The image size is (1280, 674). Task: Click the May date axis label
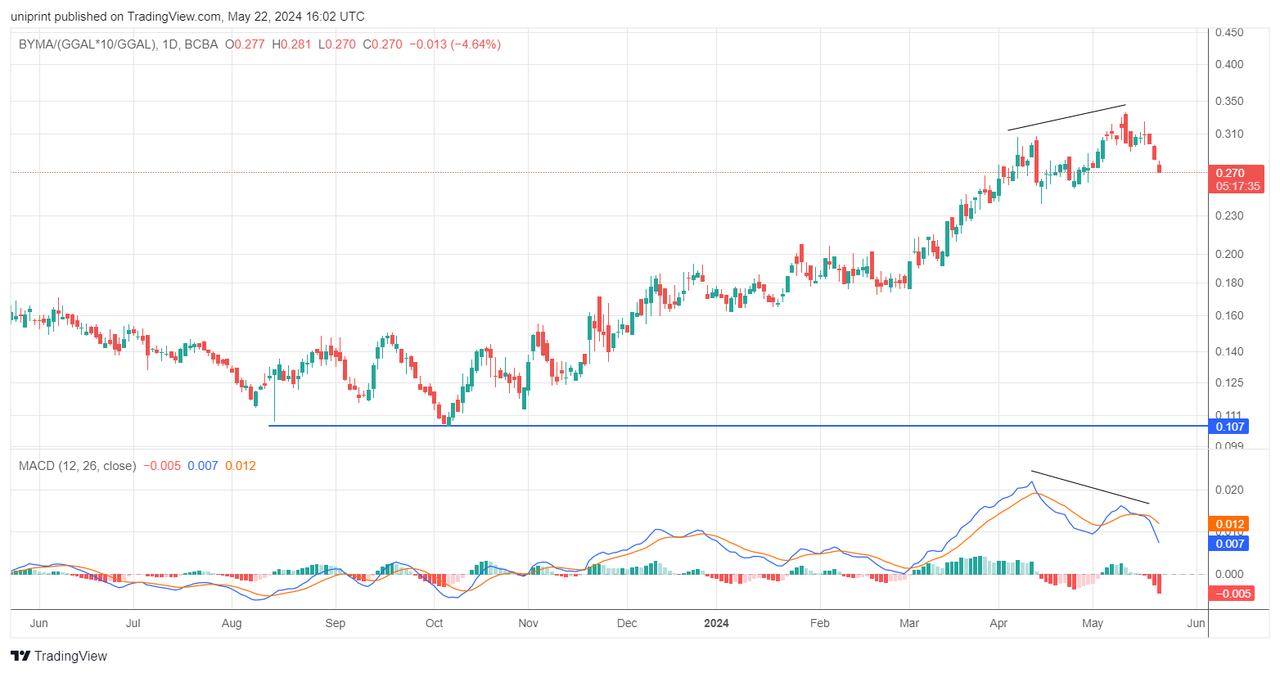(x=1093, y=623)
